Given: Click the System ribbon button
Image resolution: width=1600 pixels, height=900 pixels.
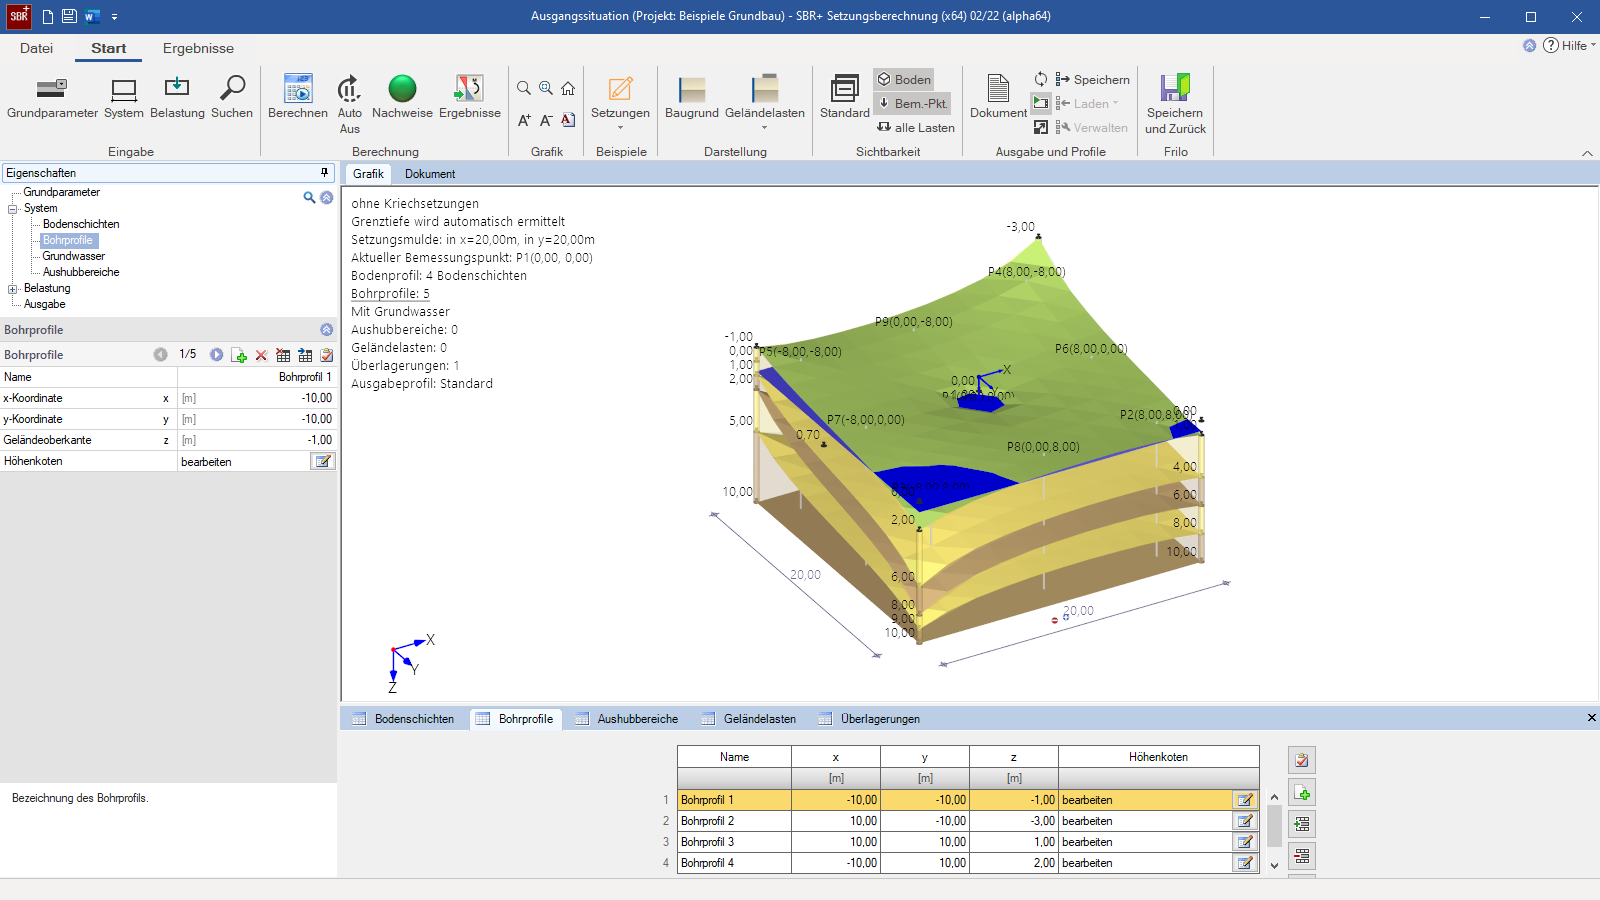Looking at the screenshot, I should click(x=124, y=97).
